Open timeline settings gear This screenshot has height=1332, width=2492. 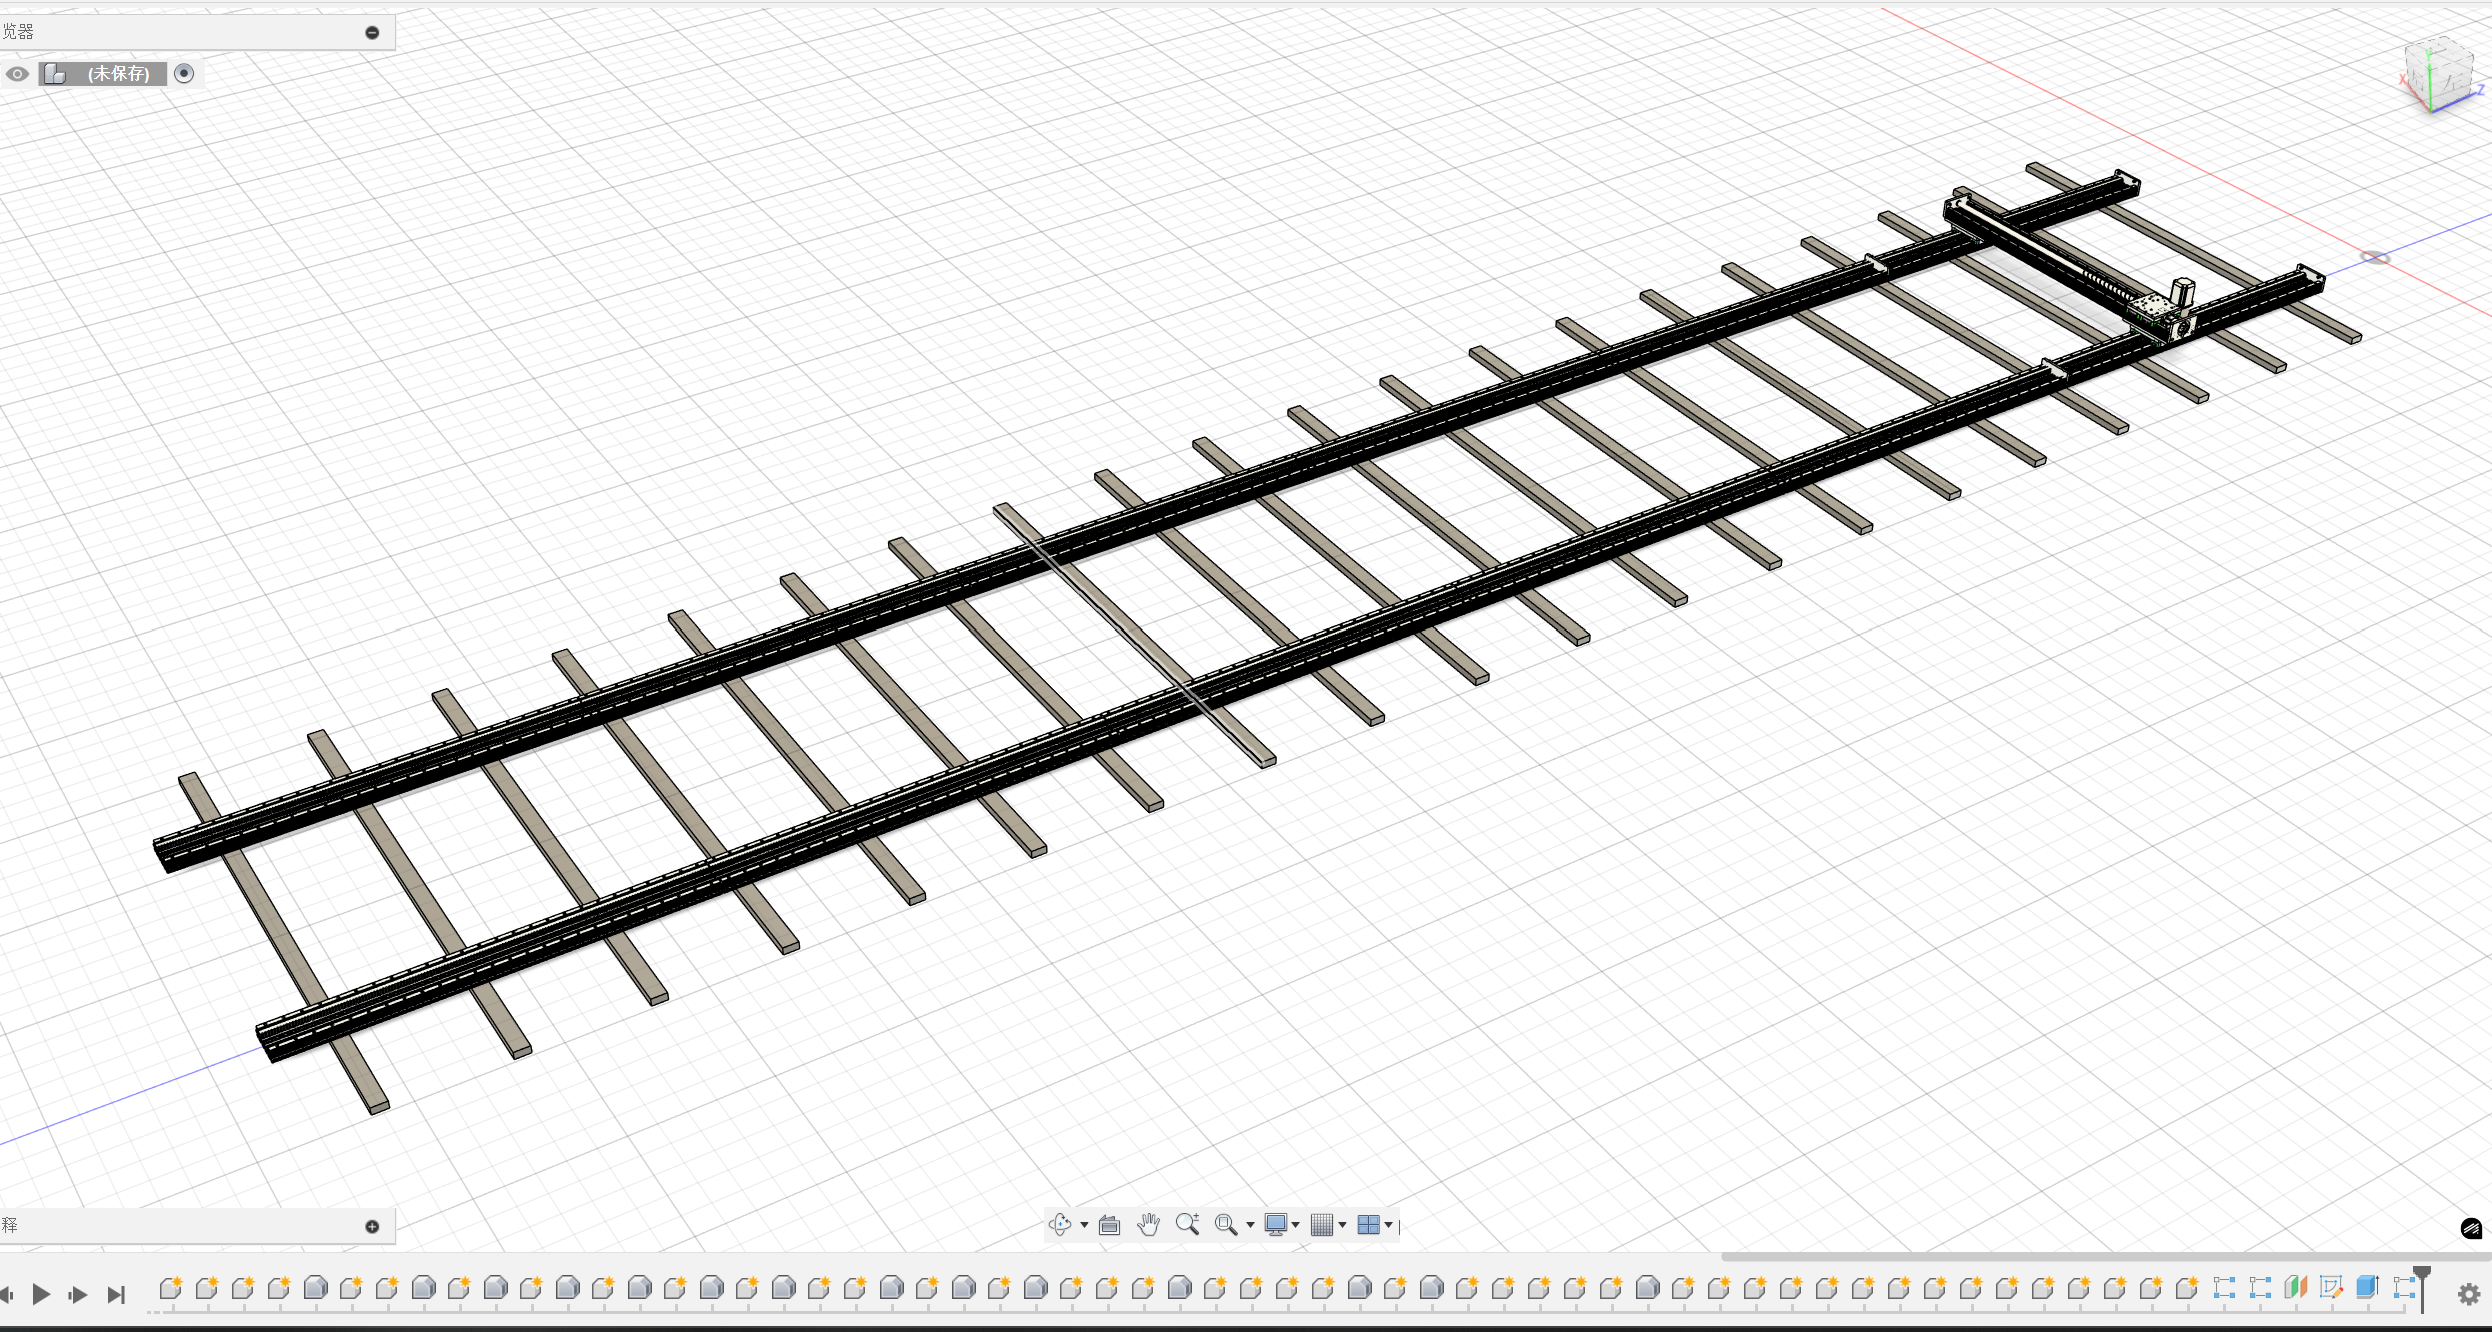tap(2469, 1294)
